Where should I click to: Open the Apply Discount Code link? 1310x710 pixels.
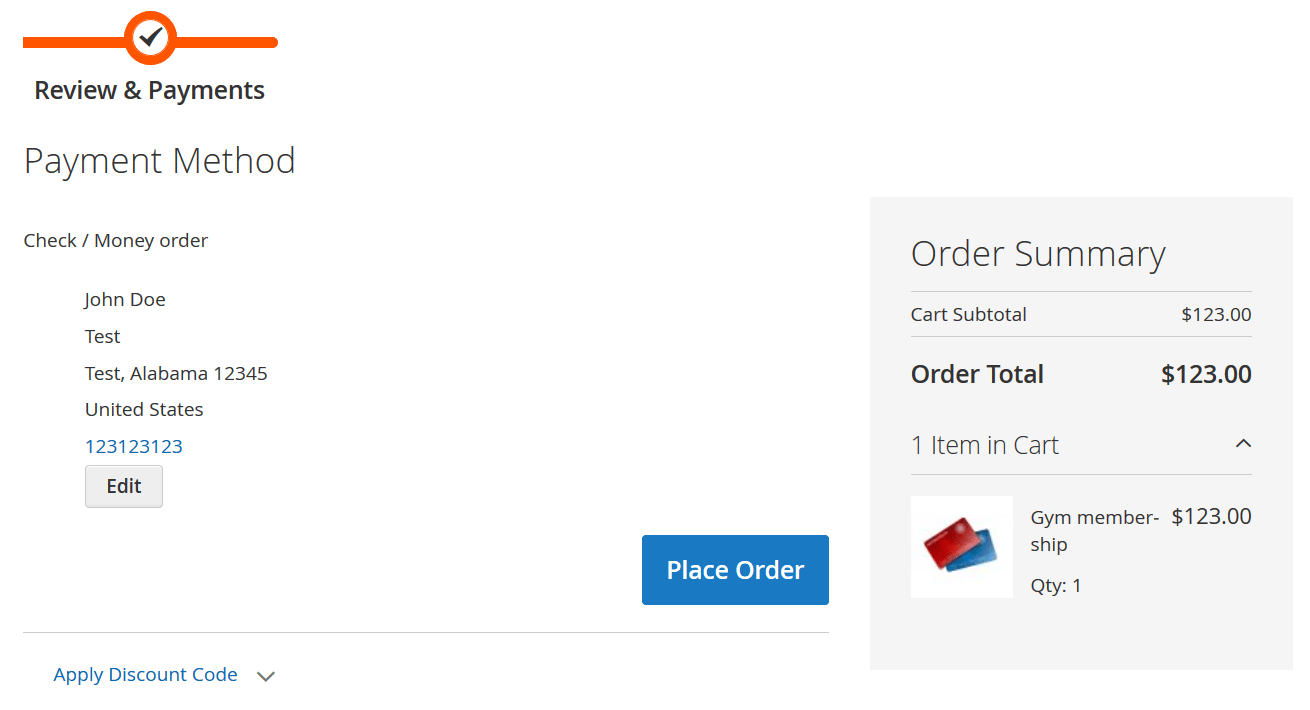(146, 675)
